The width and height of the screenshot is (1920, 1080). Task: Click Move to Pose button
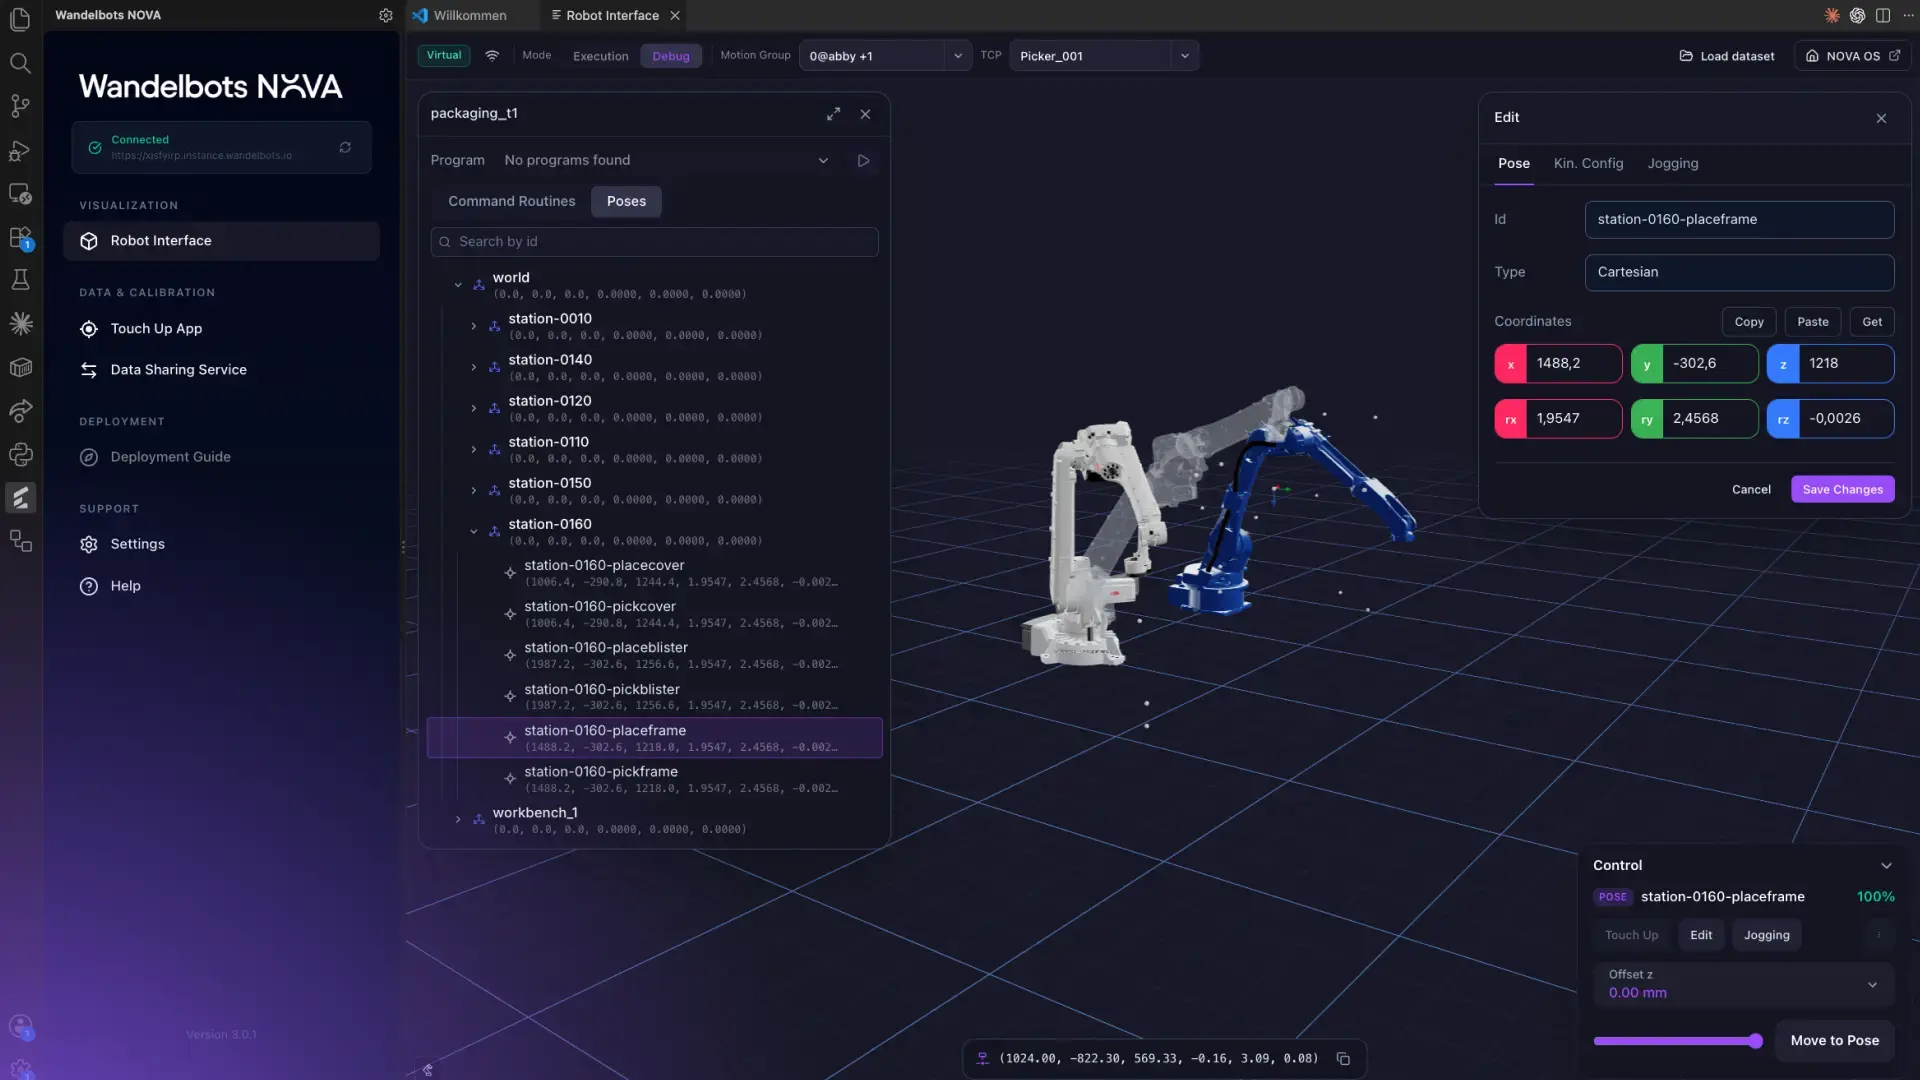click(1834, 1041)
